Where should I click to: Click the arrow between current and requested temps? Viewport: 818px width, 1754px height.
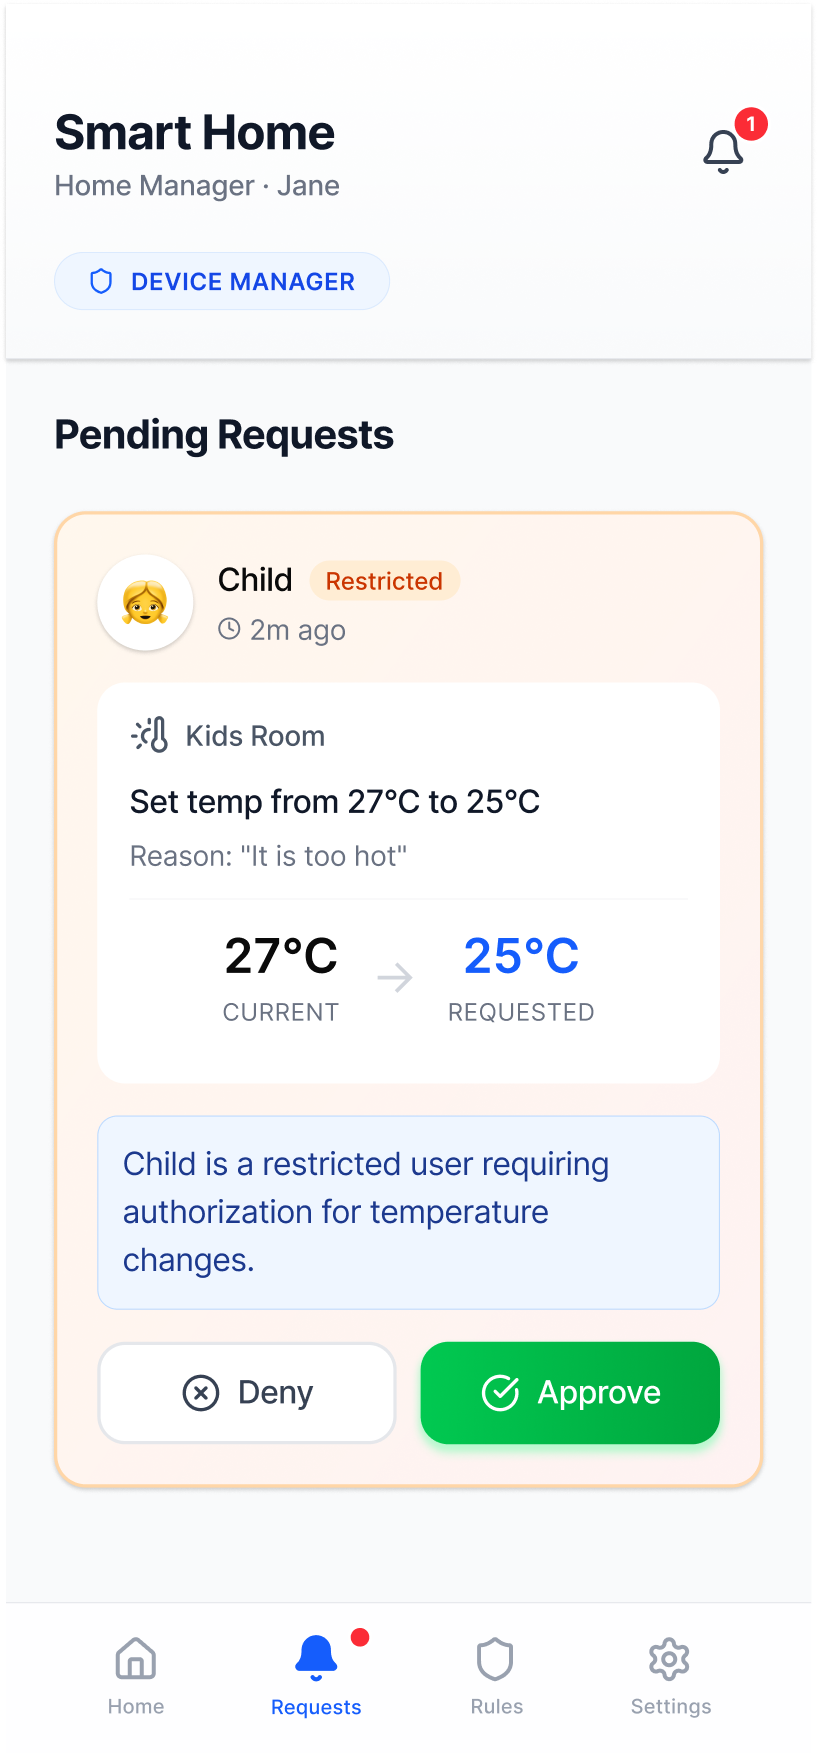point(395,977)
